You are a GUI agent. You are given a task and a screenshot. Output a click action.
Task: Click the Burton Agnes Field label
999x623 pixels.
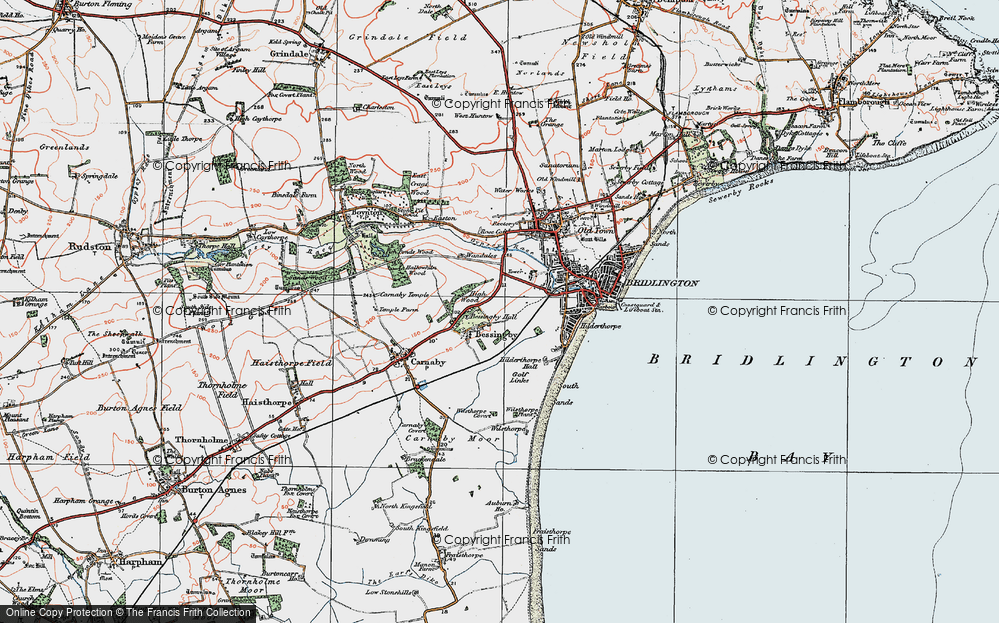pyautogui.click(x=139, y=408)
